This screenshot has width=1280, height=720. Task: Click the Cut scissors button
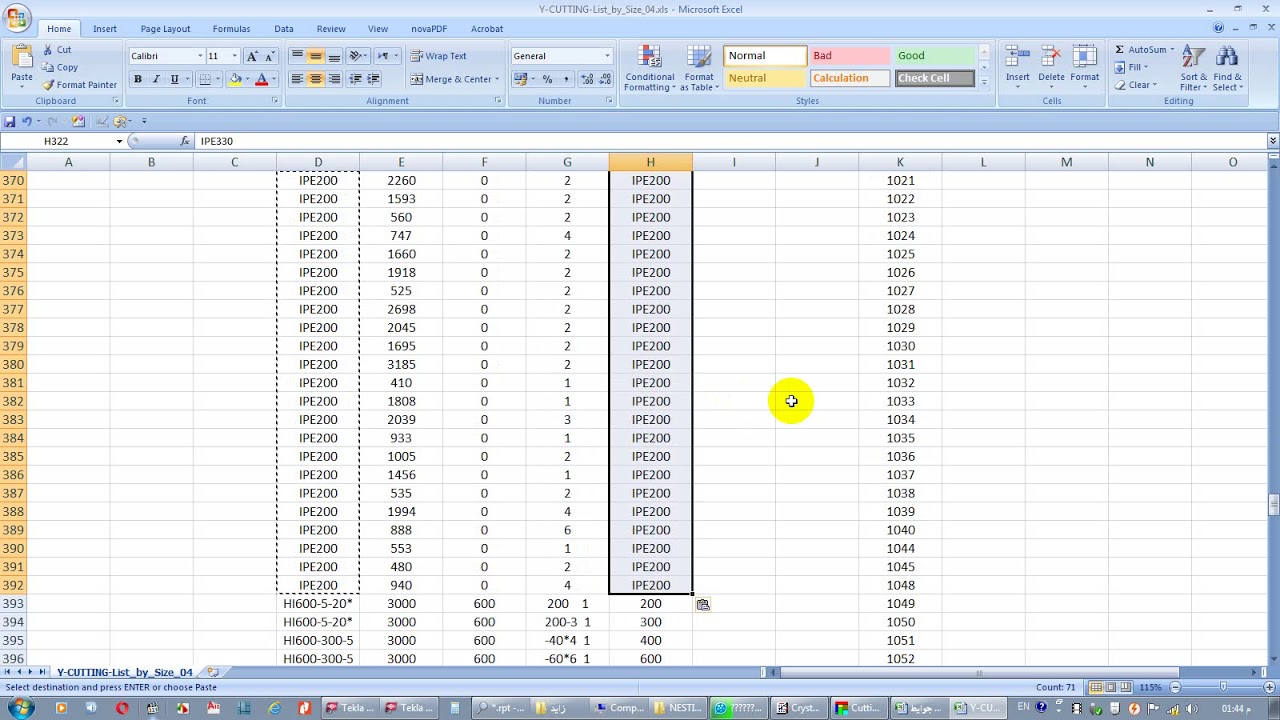(x=57, y=50)
